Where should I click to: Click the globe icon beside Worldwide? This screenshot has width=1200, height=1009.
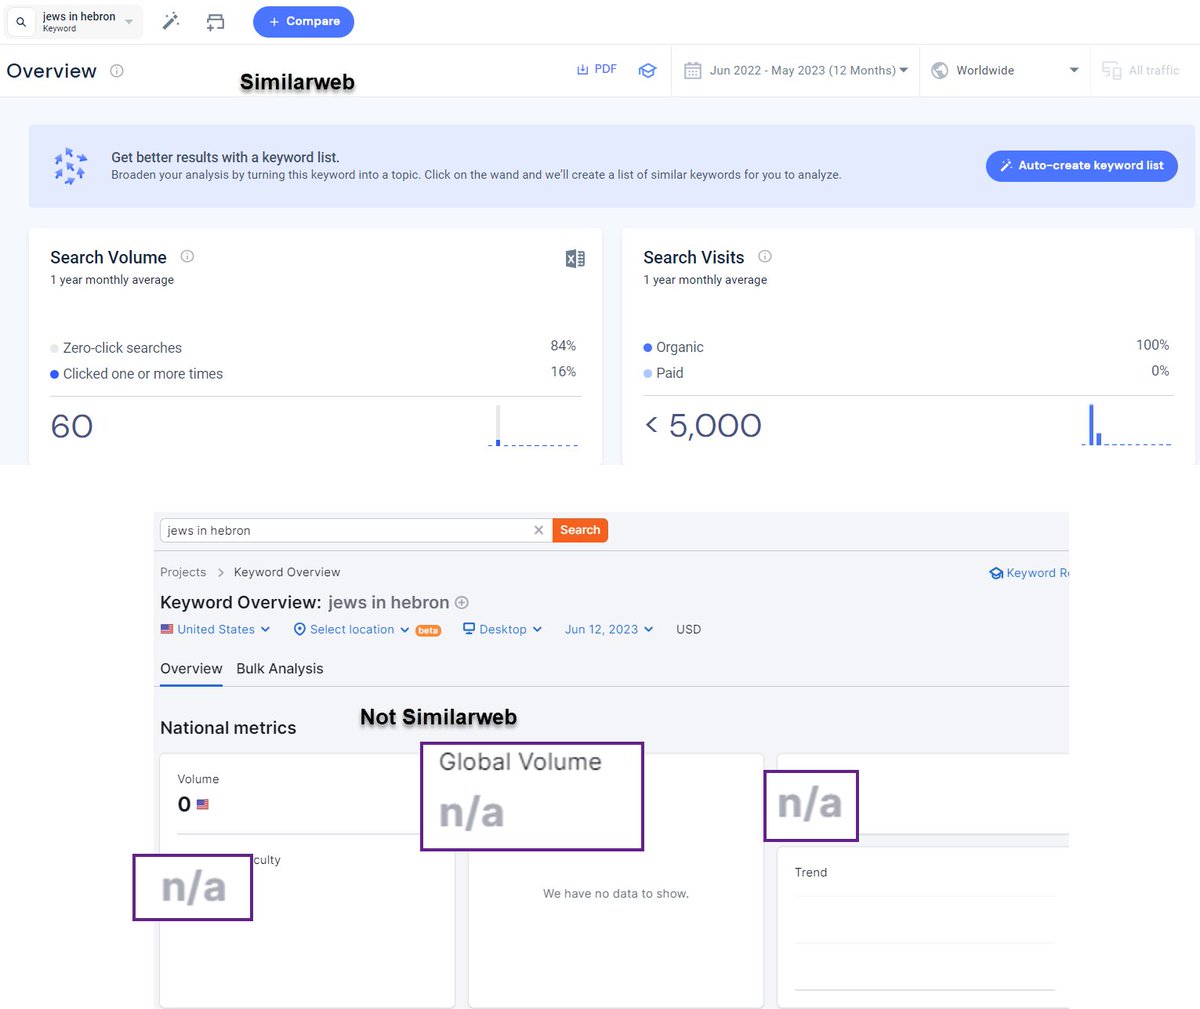click(x=939, y=70)
